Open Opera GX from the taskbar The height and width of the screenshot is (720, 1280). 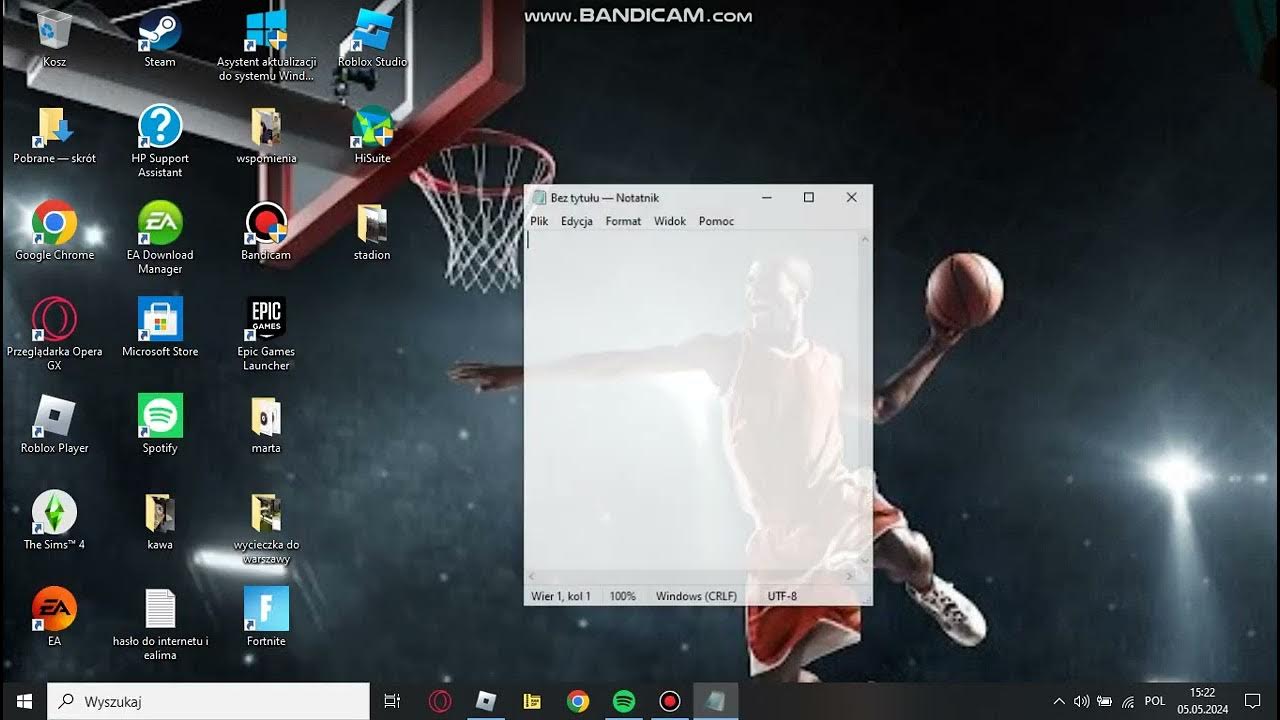click(439, 701)
